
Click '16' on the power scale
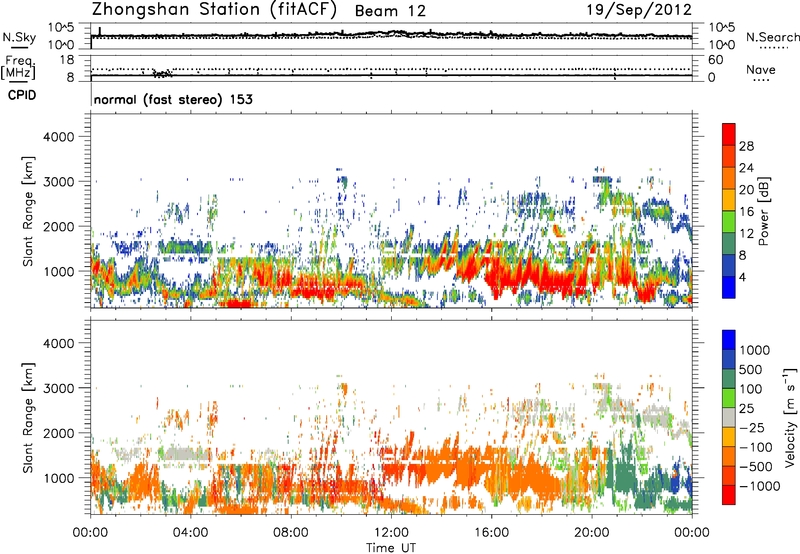tap(746, 212)
